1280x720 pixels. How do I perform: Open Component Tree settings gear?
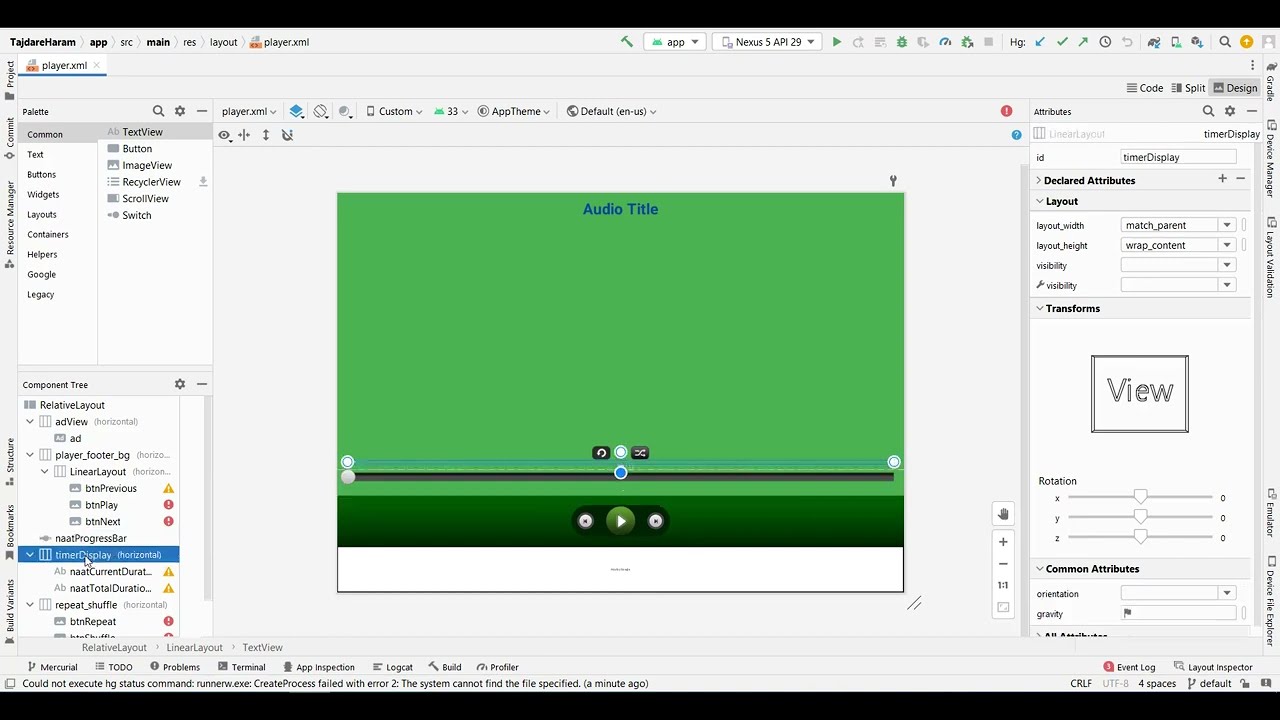[180, 384]
